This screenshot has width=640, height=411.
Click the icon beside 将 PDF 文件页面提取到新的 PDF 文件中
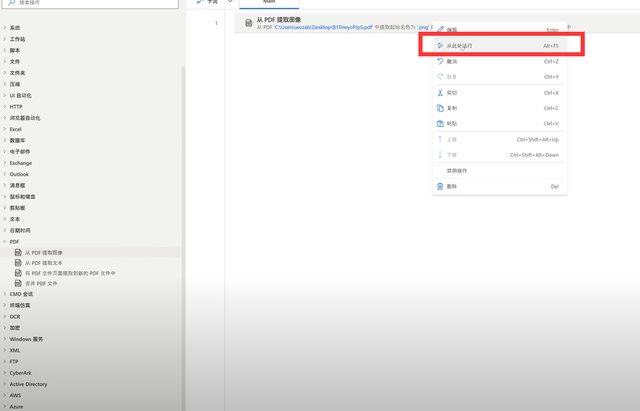pos(18,273)
